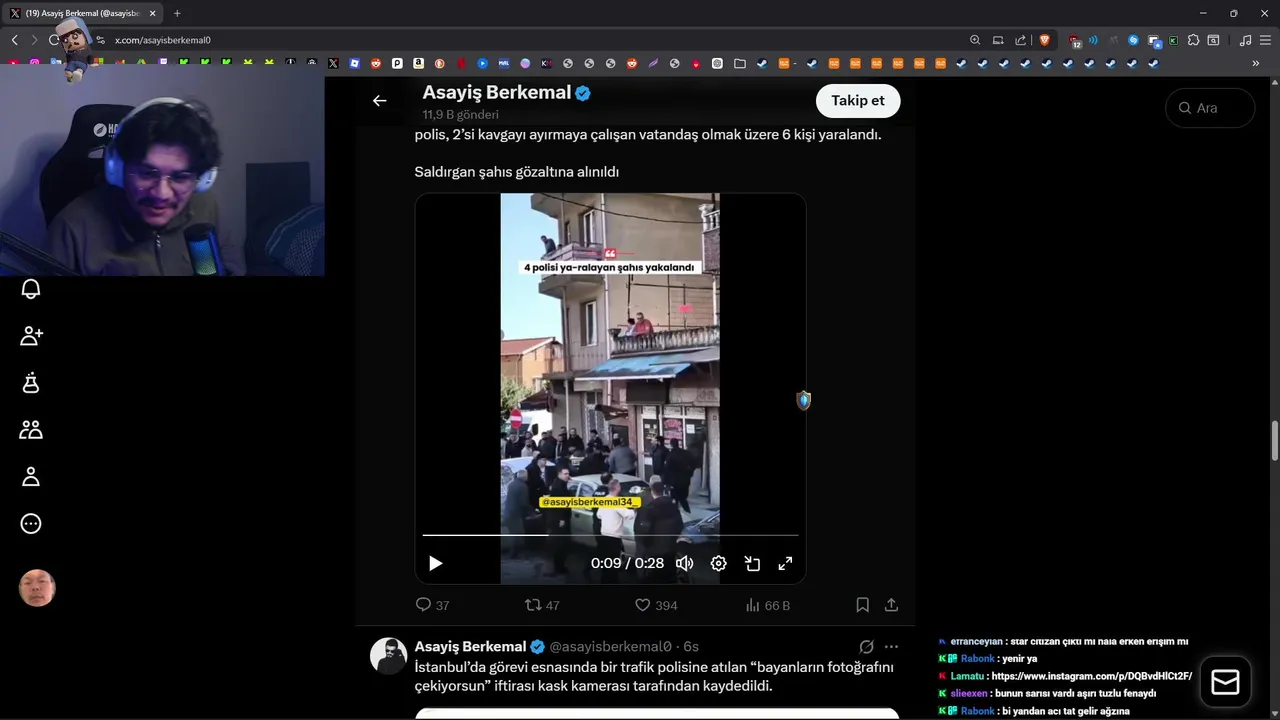Open the extensions puzzle icon
This screenshot has height=720, width=1280.
[1193, 40]
